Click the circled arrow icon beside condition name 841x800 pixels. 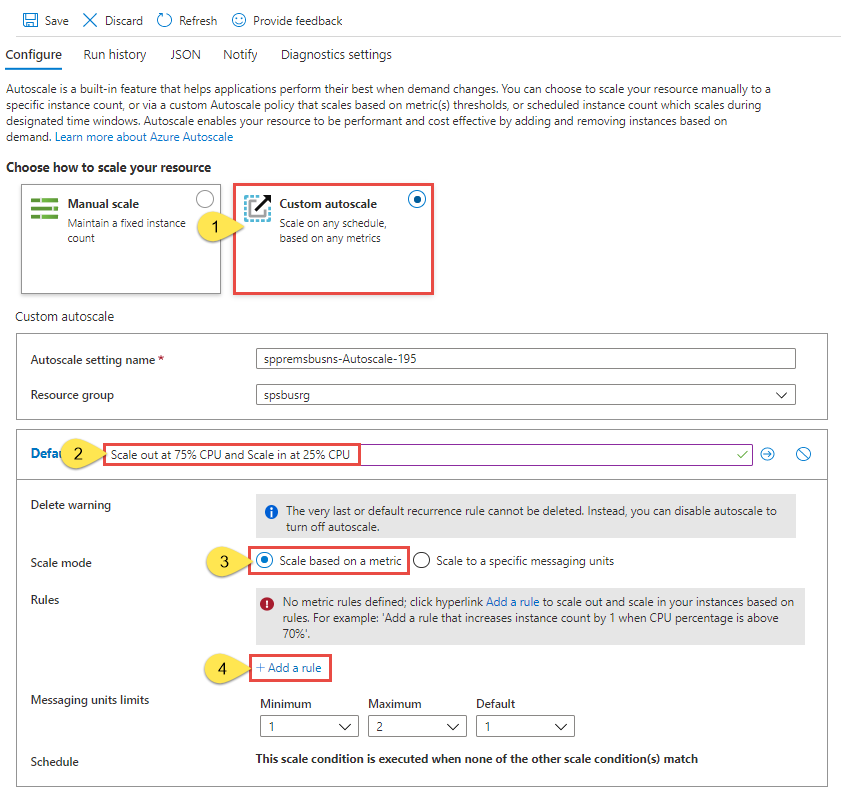(x=768, y=454)
